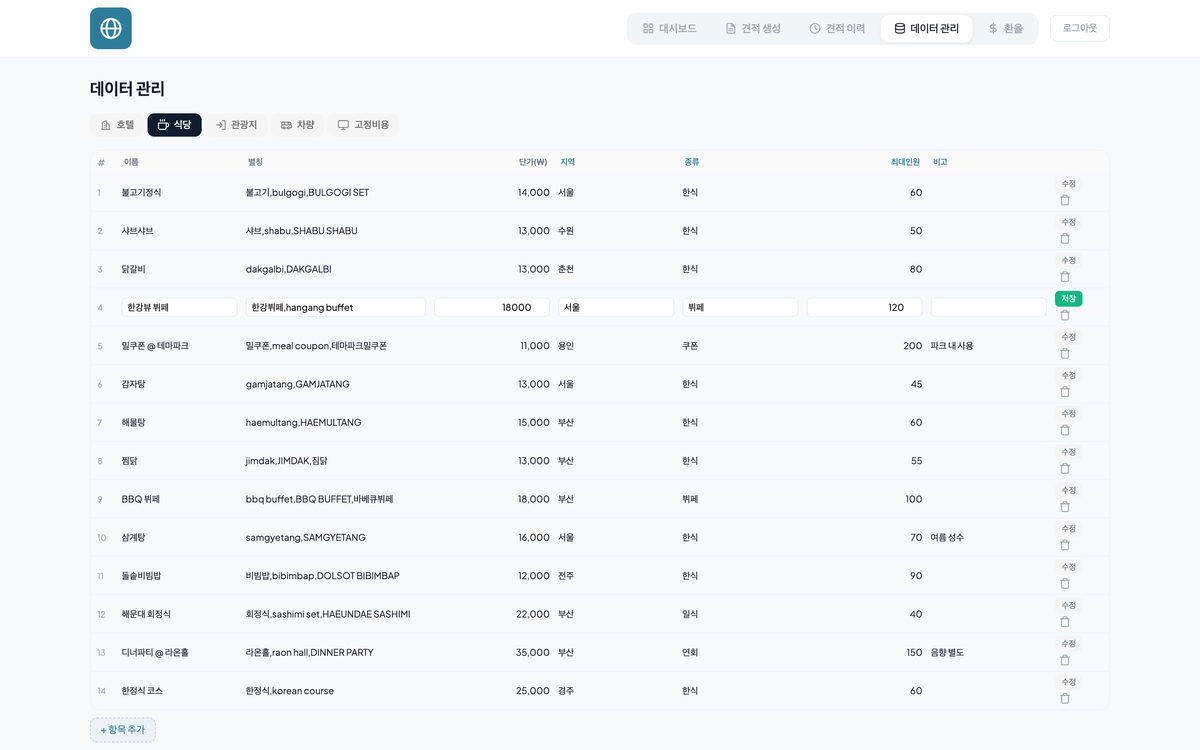Click trash icon in the 한강뷰 뷔페 editing row
The width and height of the screenshot is (1200, 750).
coord(1065,315)
